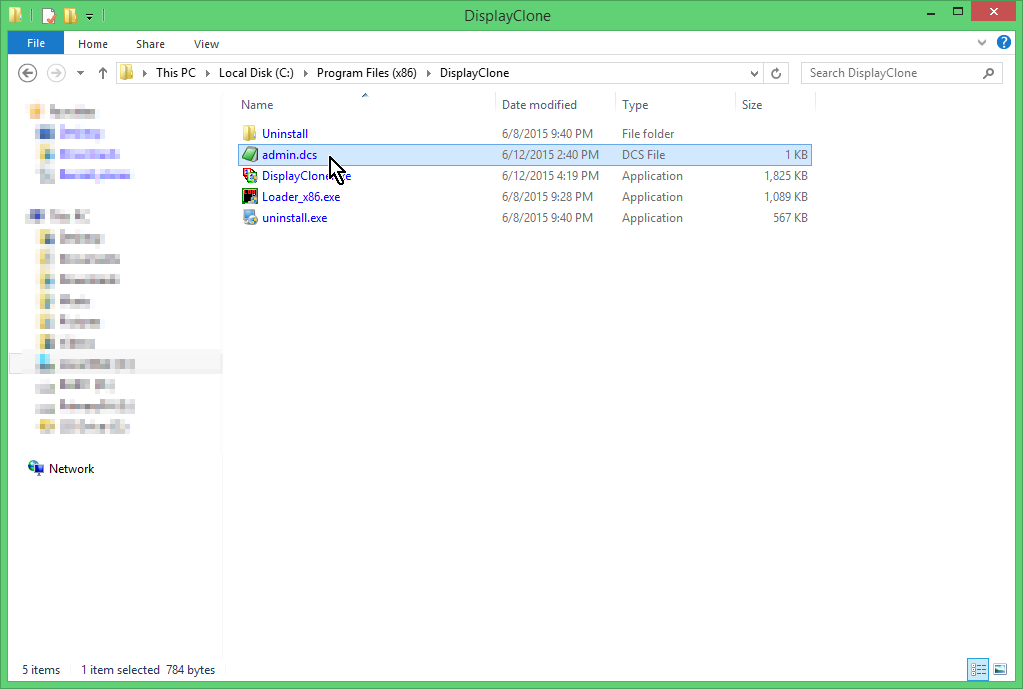The width and height of the screenshot is (1023, 689).
Task: Select the Uninstall folder icon
Action: (x=249, y=134)
